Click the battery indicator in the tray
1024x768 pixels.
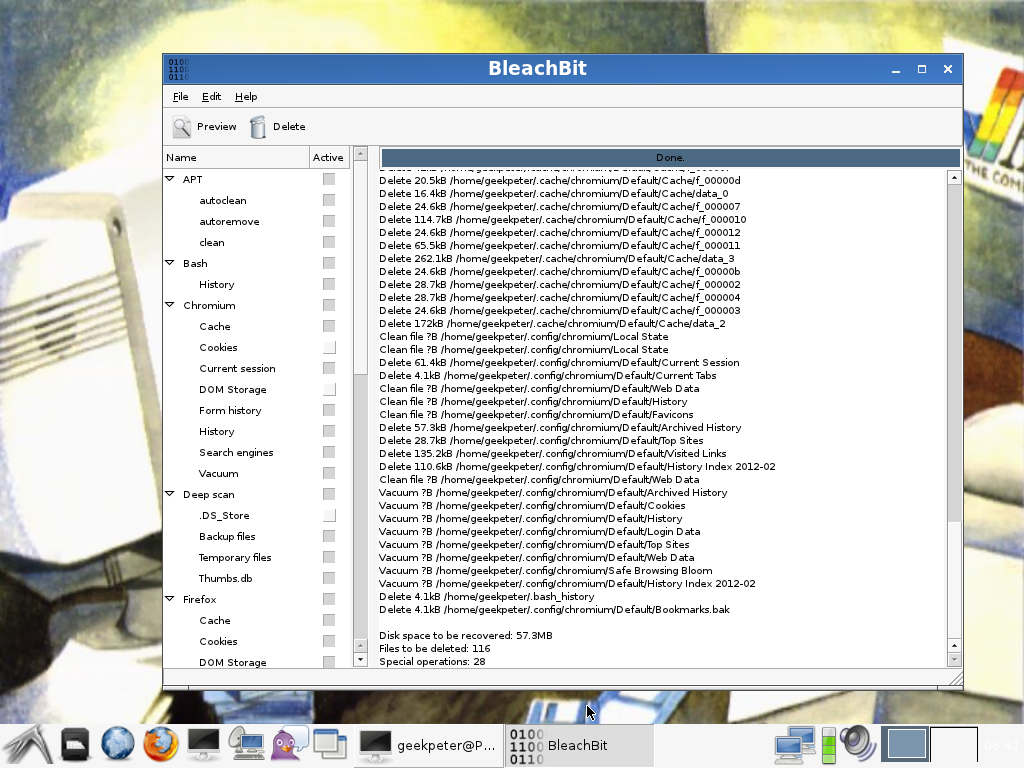[x=828, y=744]
